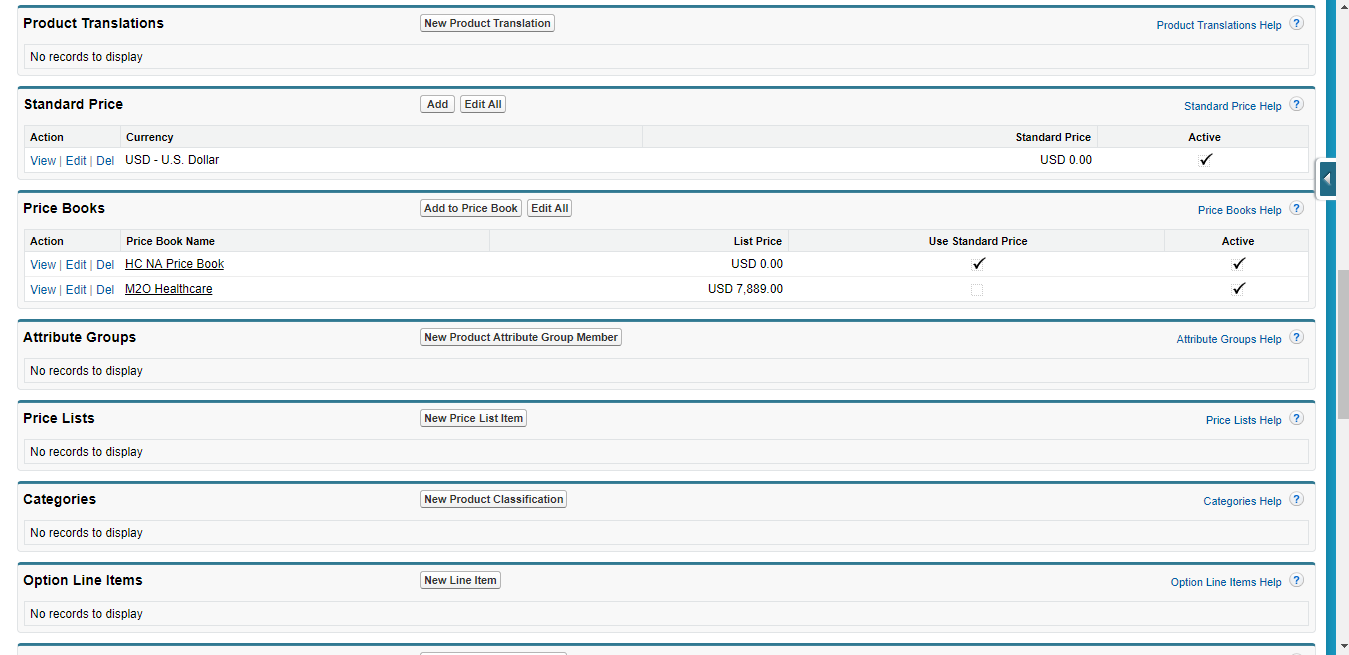Click the Option Line Items section title
The image size is (1349, 655).
click(83, 580)
